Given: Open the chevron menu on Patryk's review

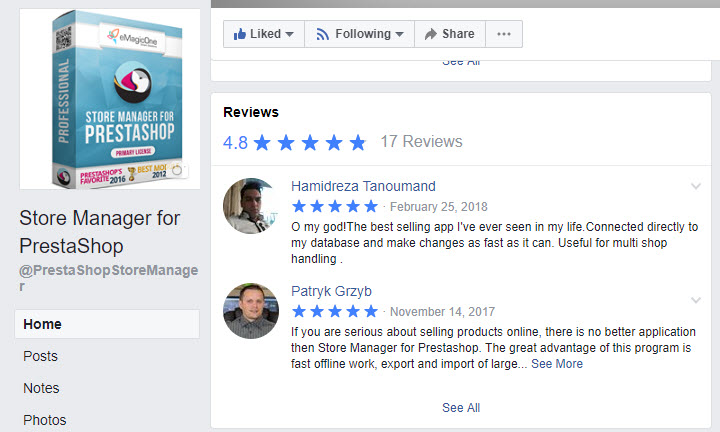Looking at the screenshot, I should (696, 300).
